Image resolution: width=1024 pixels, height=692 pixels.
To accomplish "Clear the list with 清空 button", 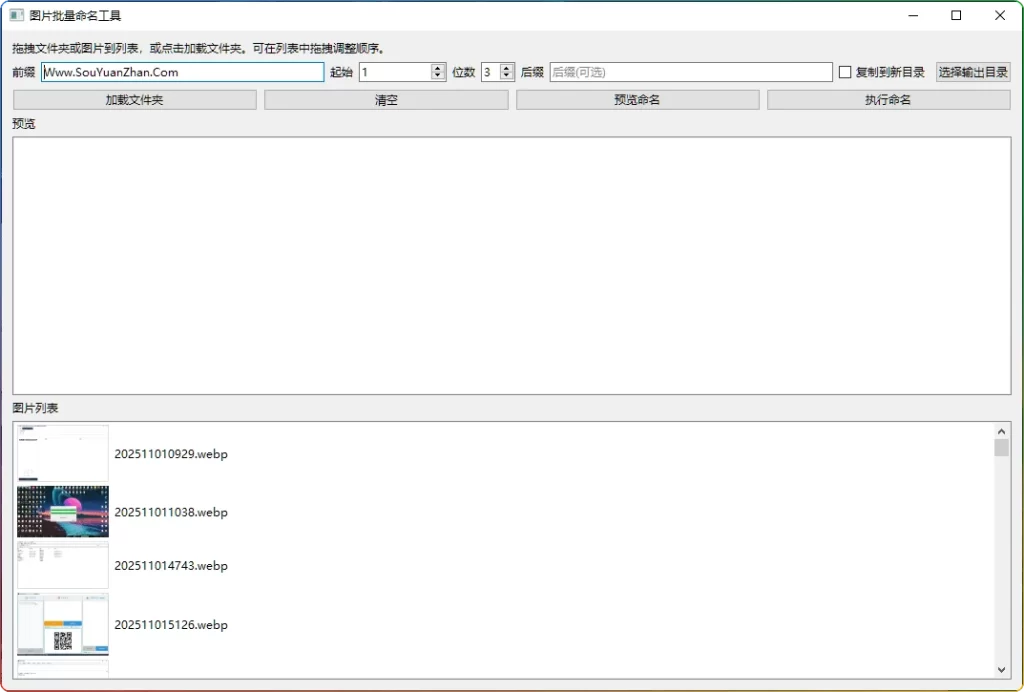I will pos(386,100).
